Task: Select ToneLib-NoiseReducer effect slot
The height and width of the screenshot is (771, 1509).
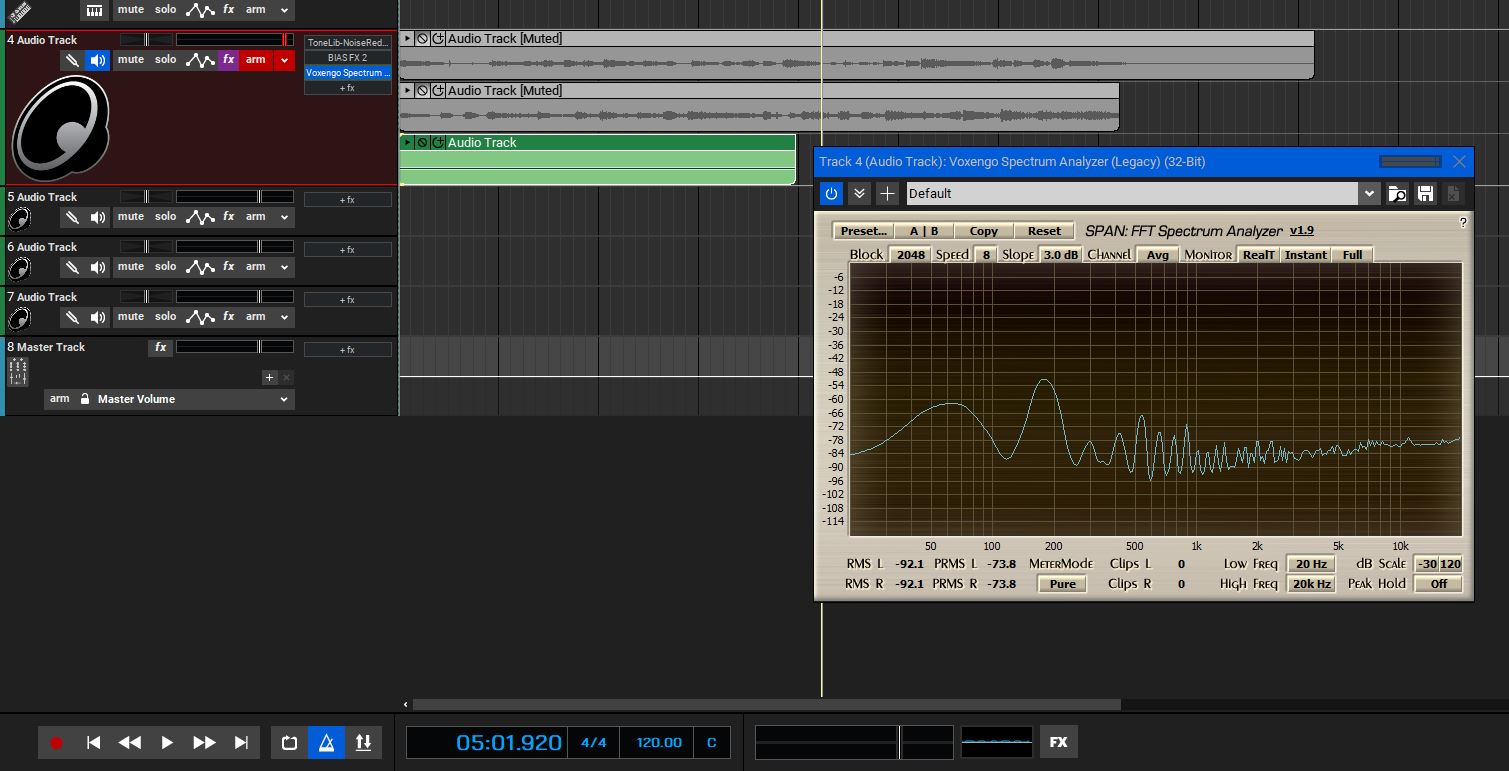Action: coord(348,43)
